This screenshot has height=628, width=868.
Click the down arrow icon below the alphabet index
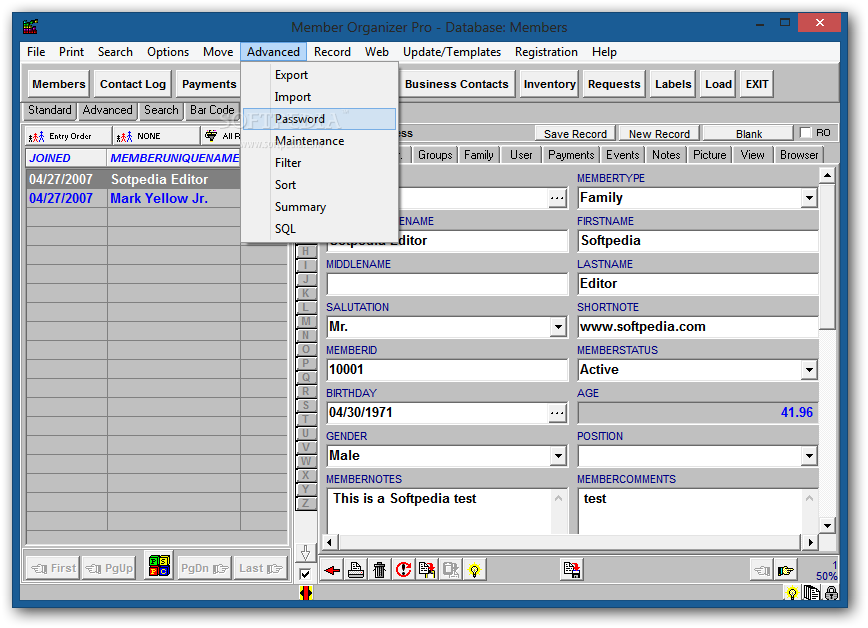click(x=305, y=552)
